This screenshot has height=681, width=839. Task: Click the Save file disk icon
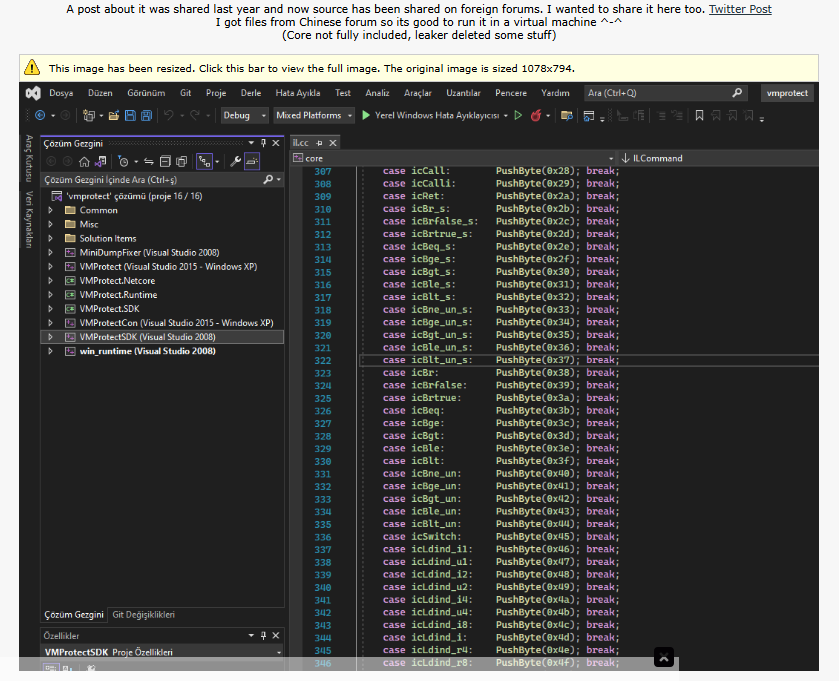130,116
